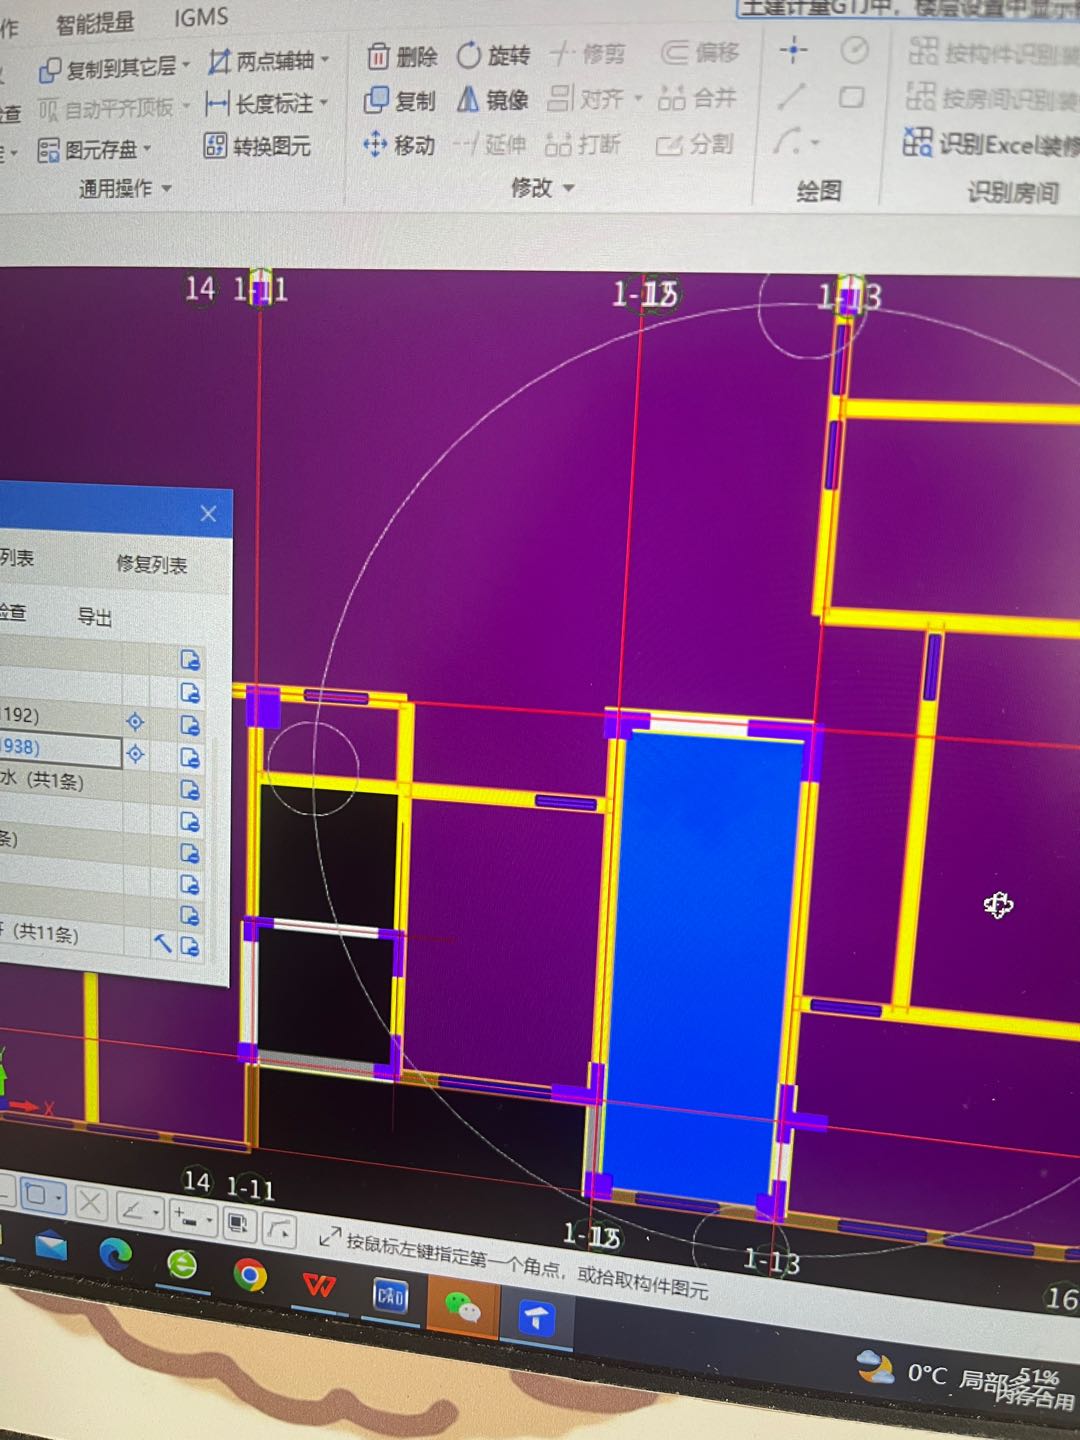Open Mail from the taskbar
The width and height of the screenshot is (1080, 1440).
click(49, 1246)
